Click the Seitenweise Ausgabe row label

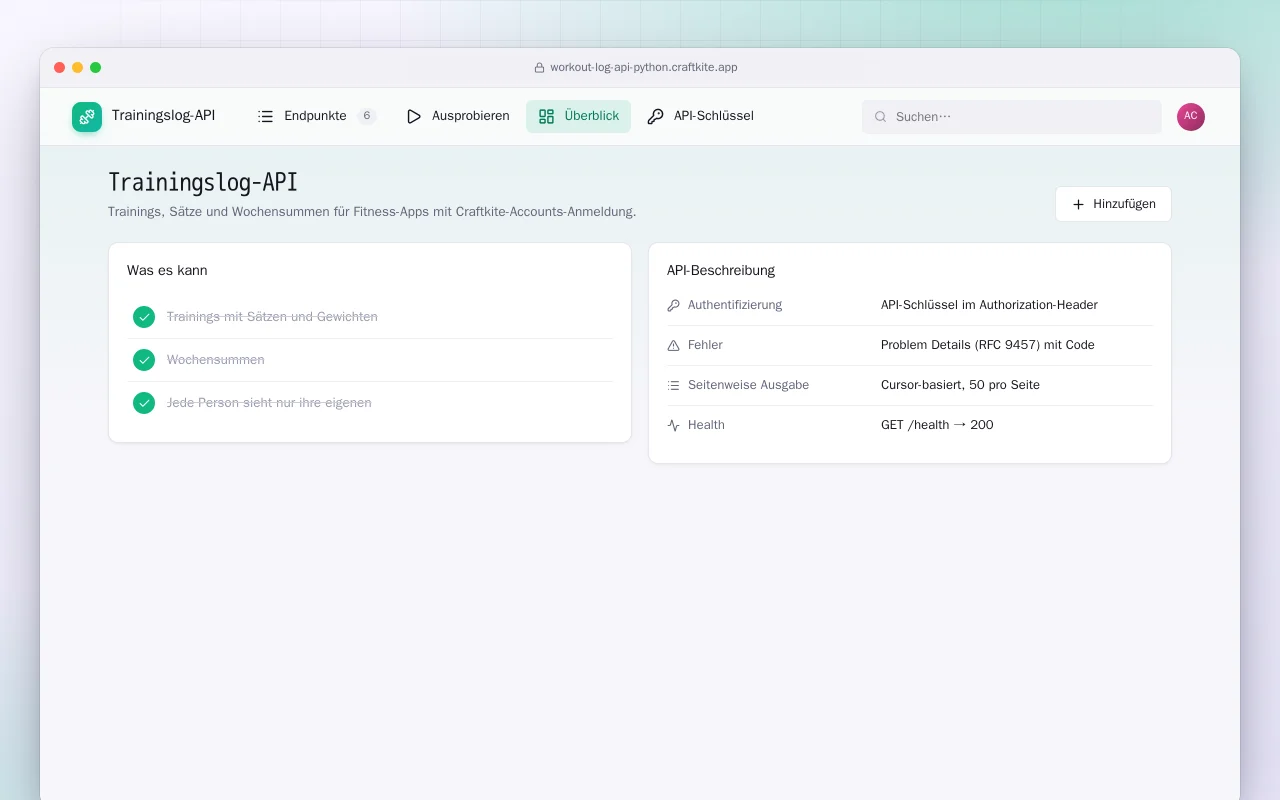click(748, 385)
